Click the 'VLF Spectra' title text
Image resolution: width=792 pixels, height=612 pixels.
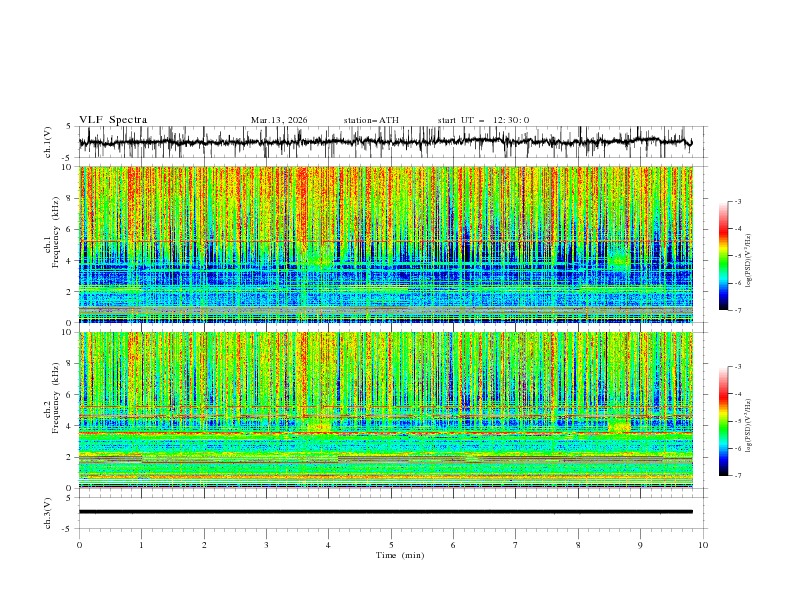tap(113, 120)
